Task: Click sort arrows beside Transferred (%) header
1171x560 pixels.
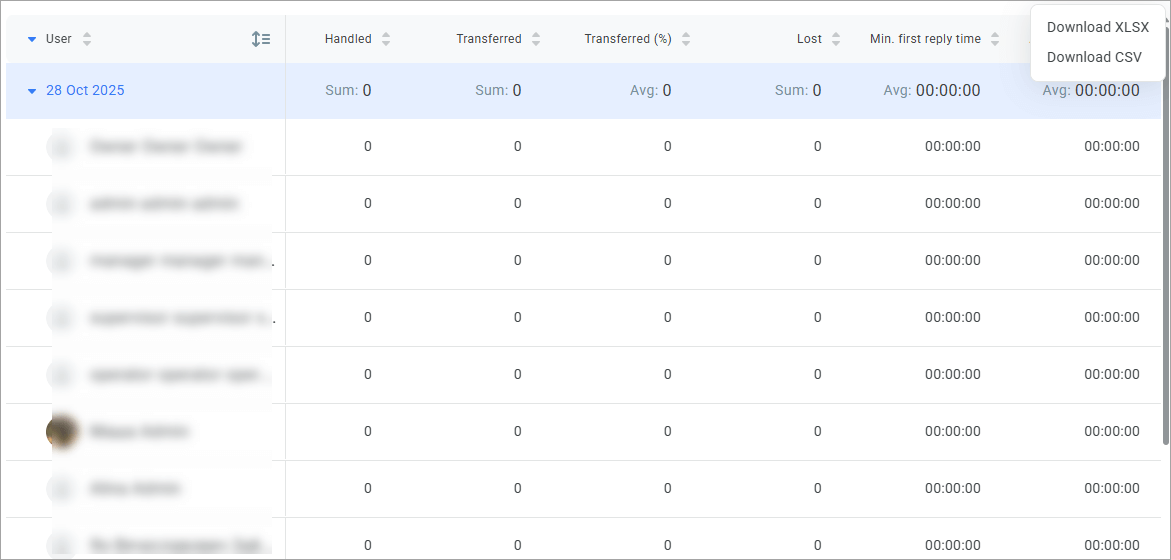Action: coord(686,39)
